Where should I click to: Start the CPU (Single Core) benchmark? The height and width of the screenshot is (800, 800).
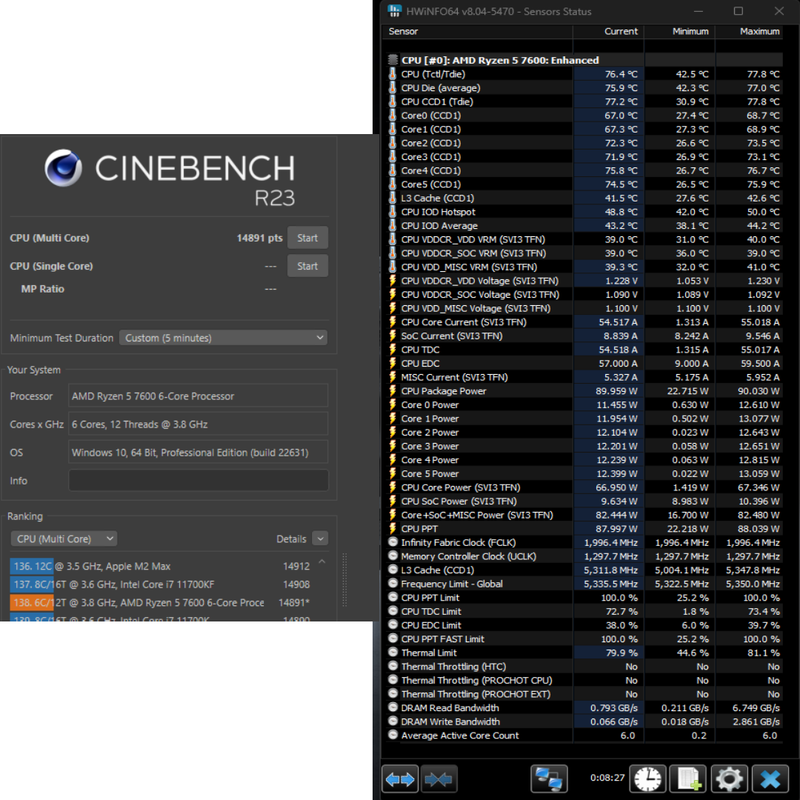click(307, 266)
